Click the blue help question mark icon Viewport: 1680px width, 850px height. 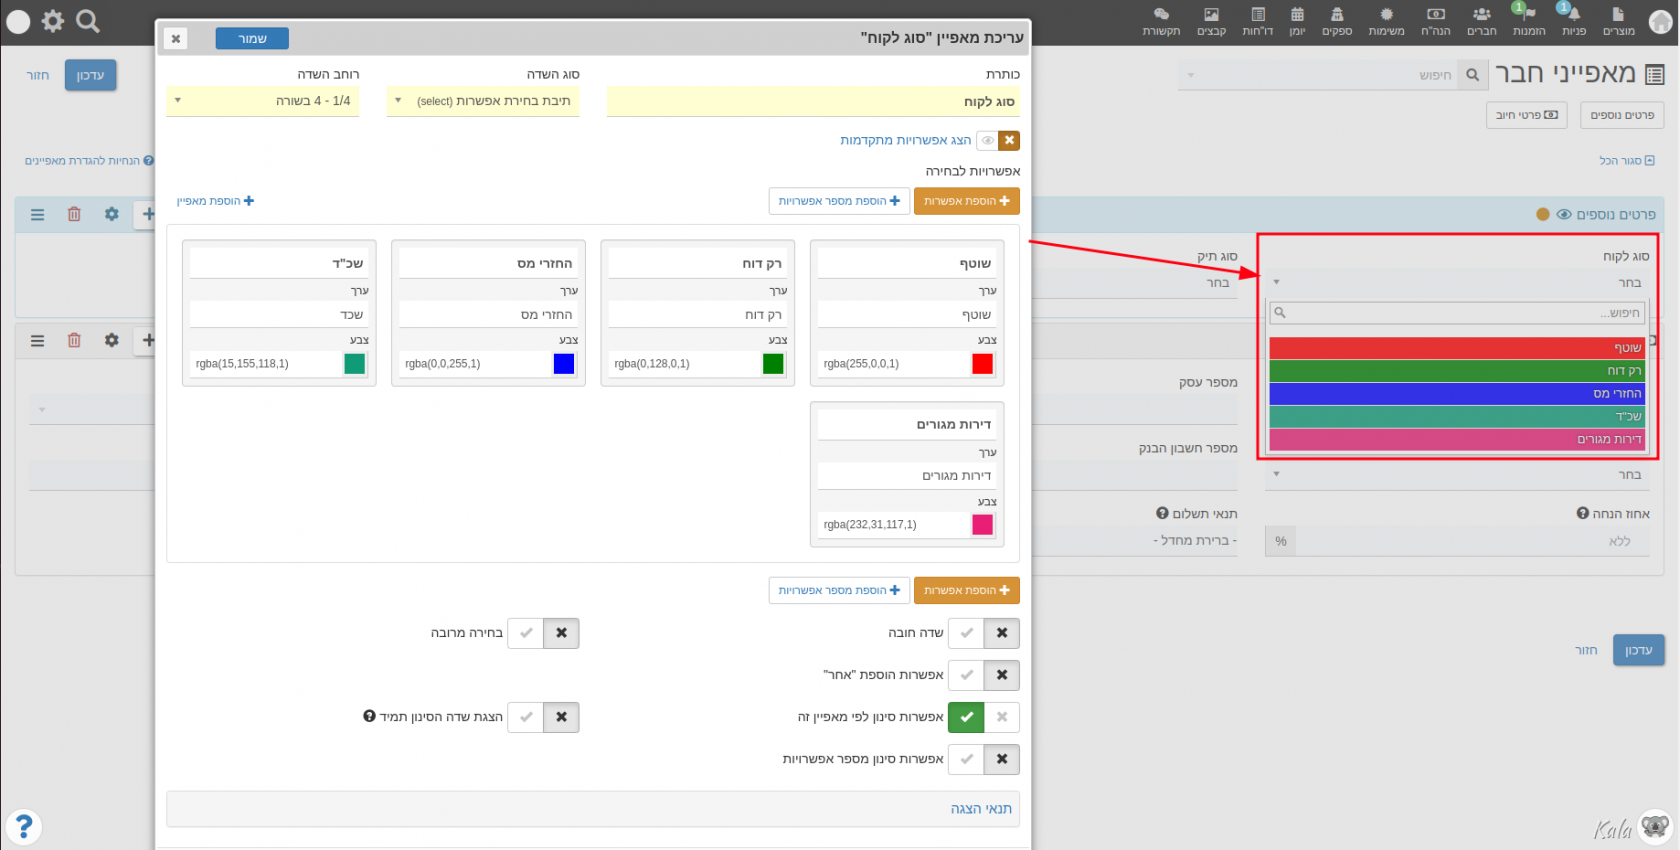24,826
